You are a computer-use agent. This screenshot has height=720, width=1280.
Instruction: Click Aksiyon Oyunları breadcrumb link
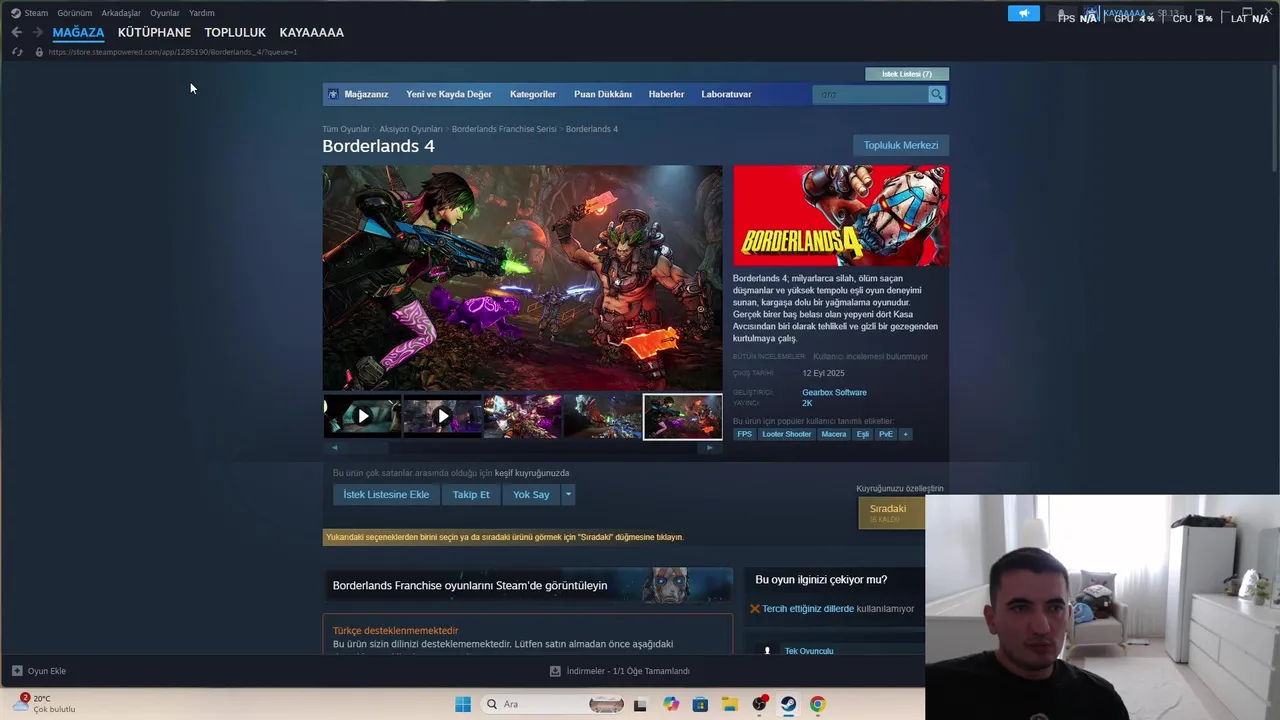[x=410, y=129]
